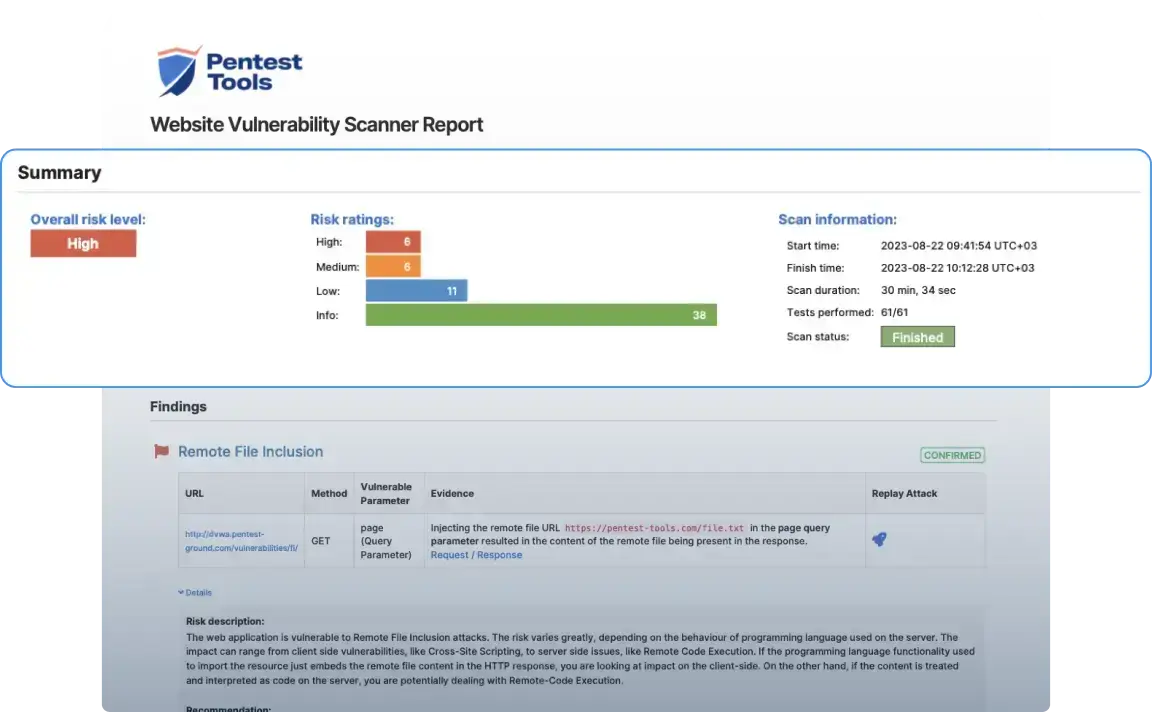Click the chevron next to Details
1152x712 pixels.
pos(181,592)
